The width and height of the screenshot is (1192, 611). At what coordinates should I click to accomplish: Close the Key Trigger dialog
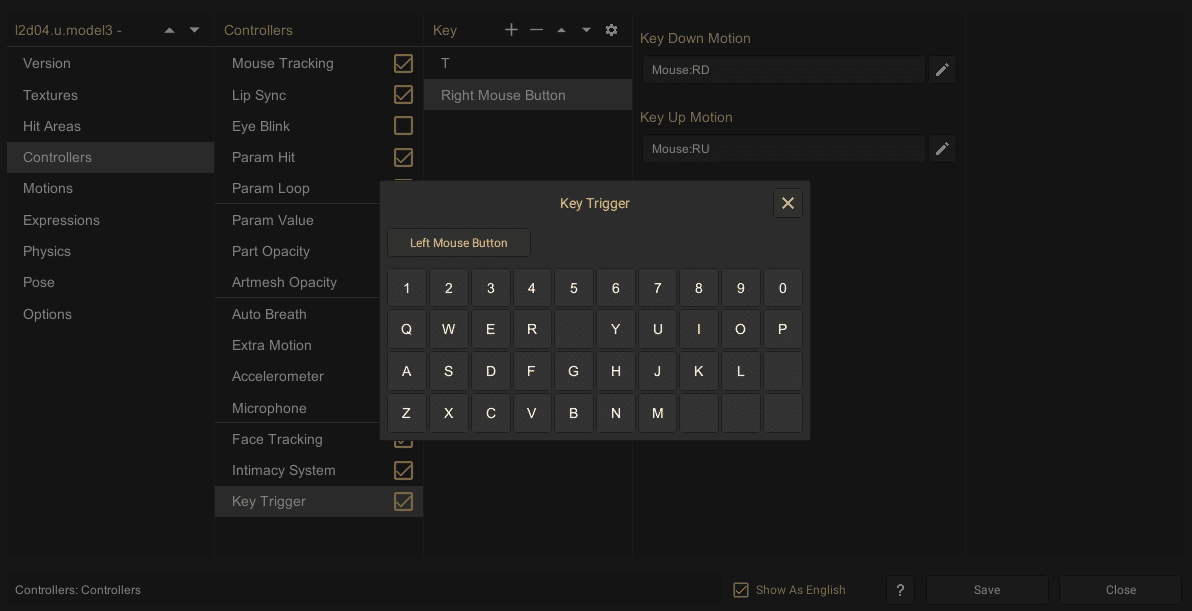(788, 203)
